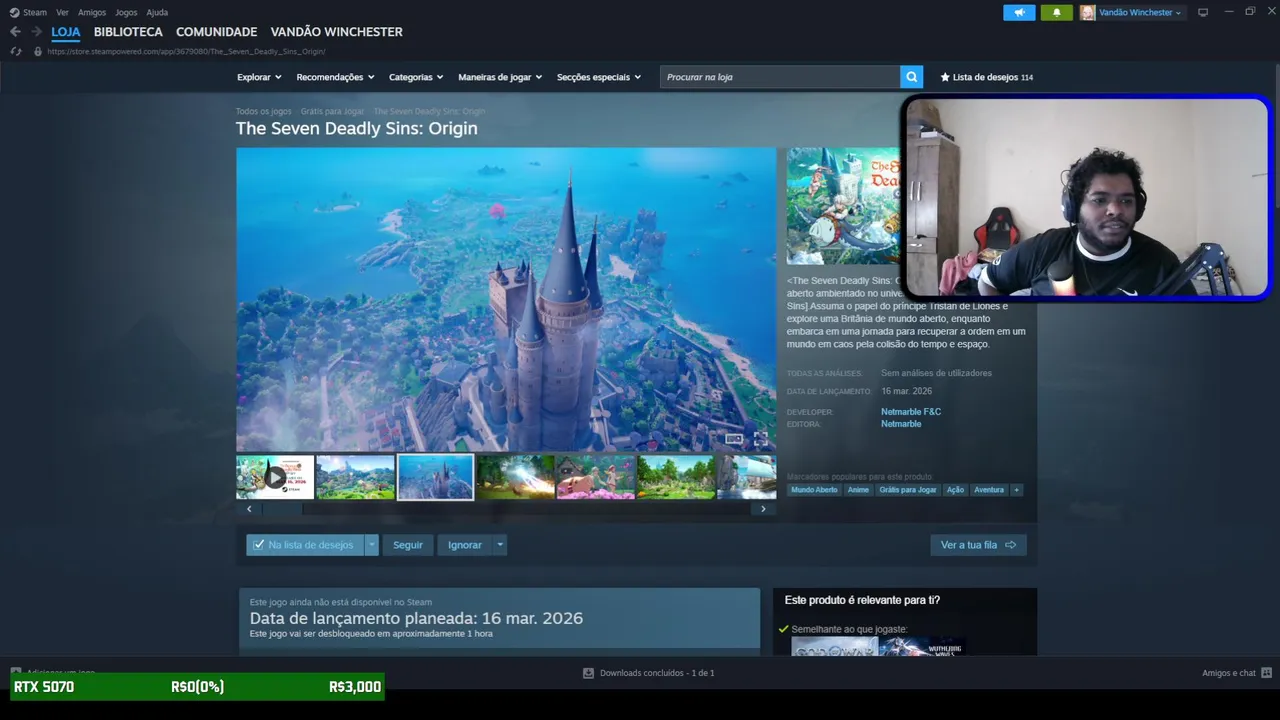This screenshot has height=720, width=1280.
Task: Click Downloads concluídos status text
Action: (x=657, y=673)
